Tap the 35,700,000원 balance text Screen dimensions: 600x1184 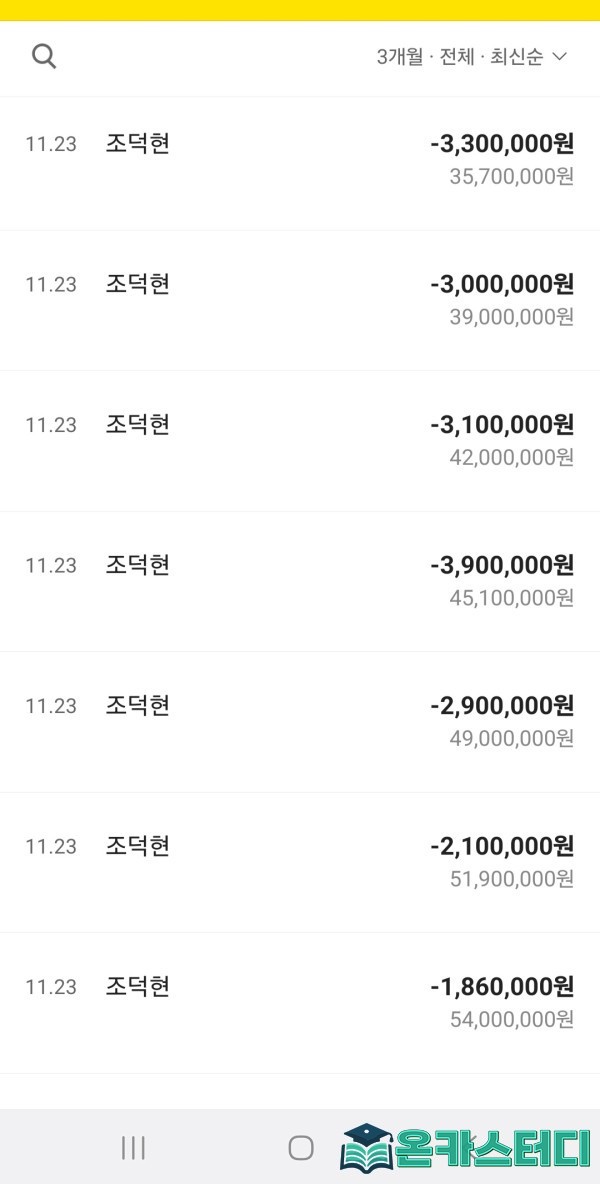(512, 177)
